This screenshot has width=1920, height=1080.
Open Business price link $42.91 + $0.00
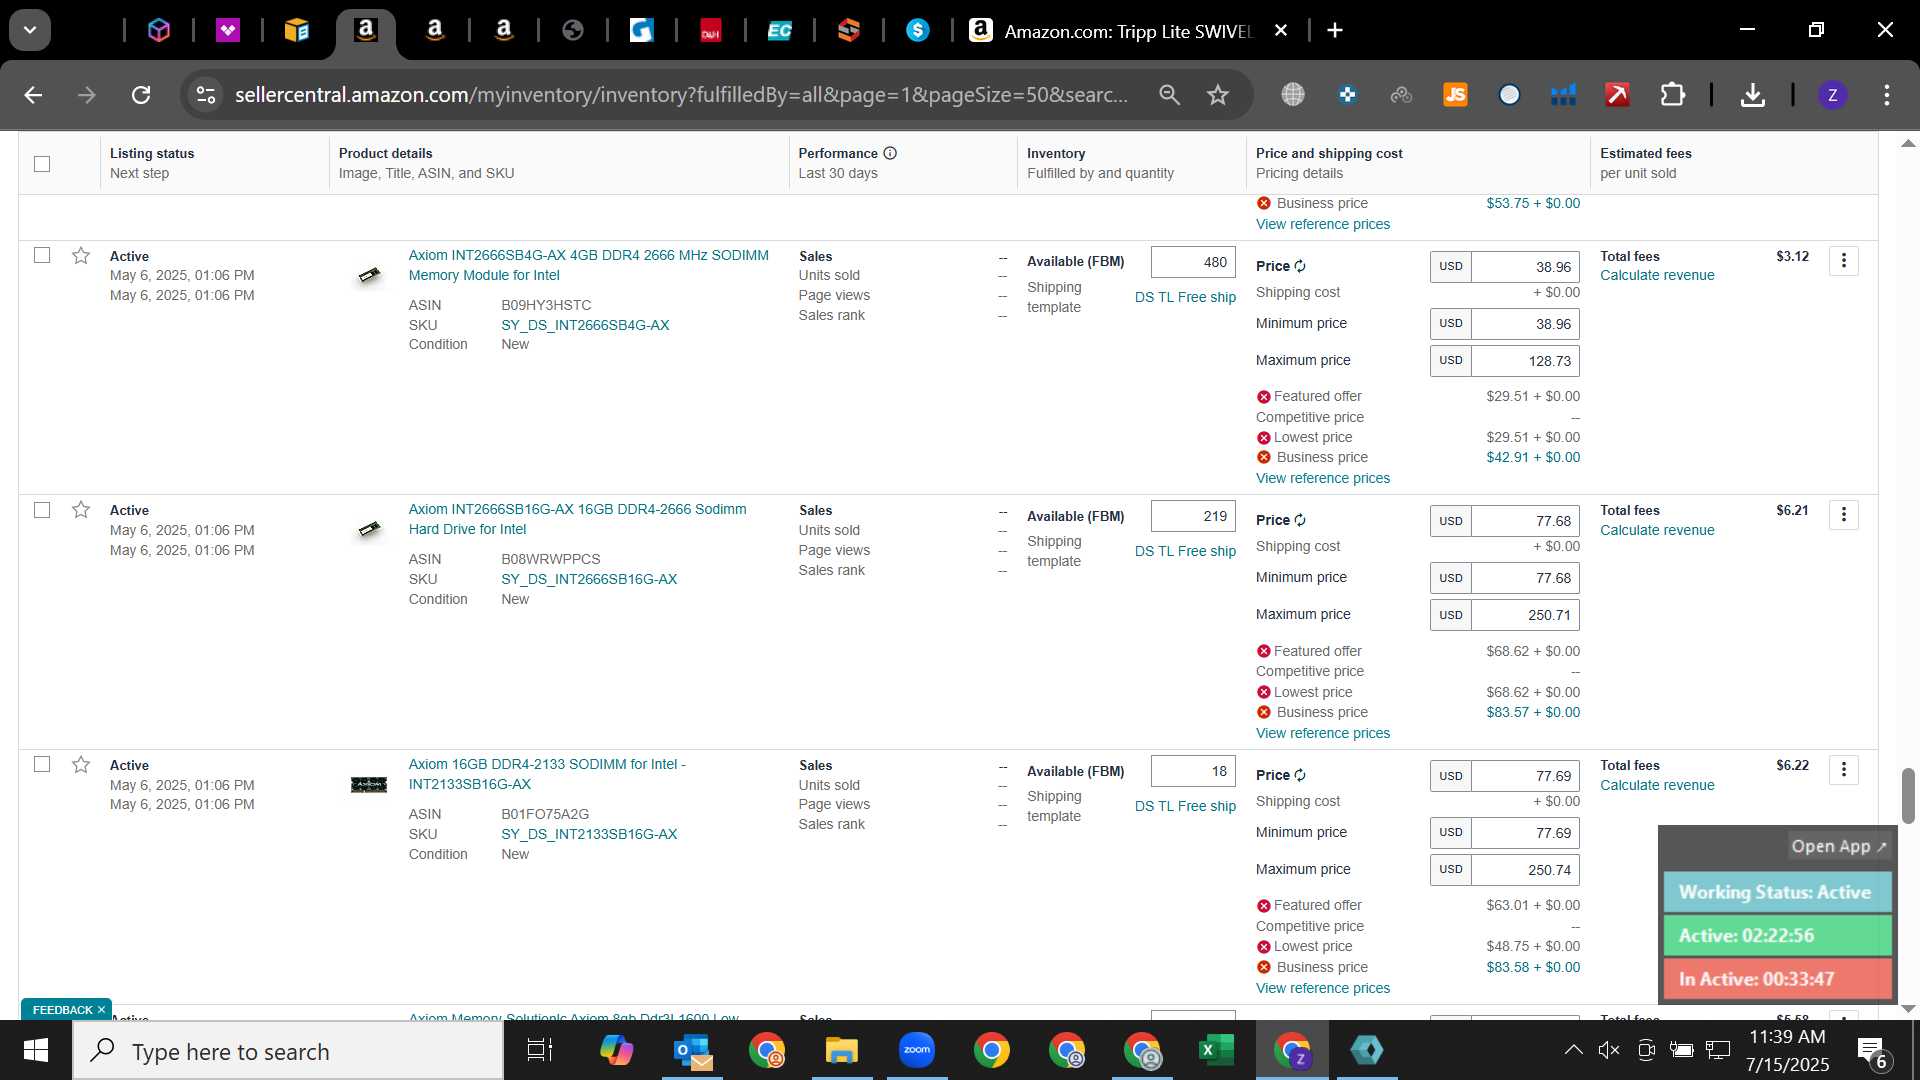click(x=1533, y=457)
